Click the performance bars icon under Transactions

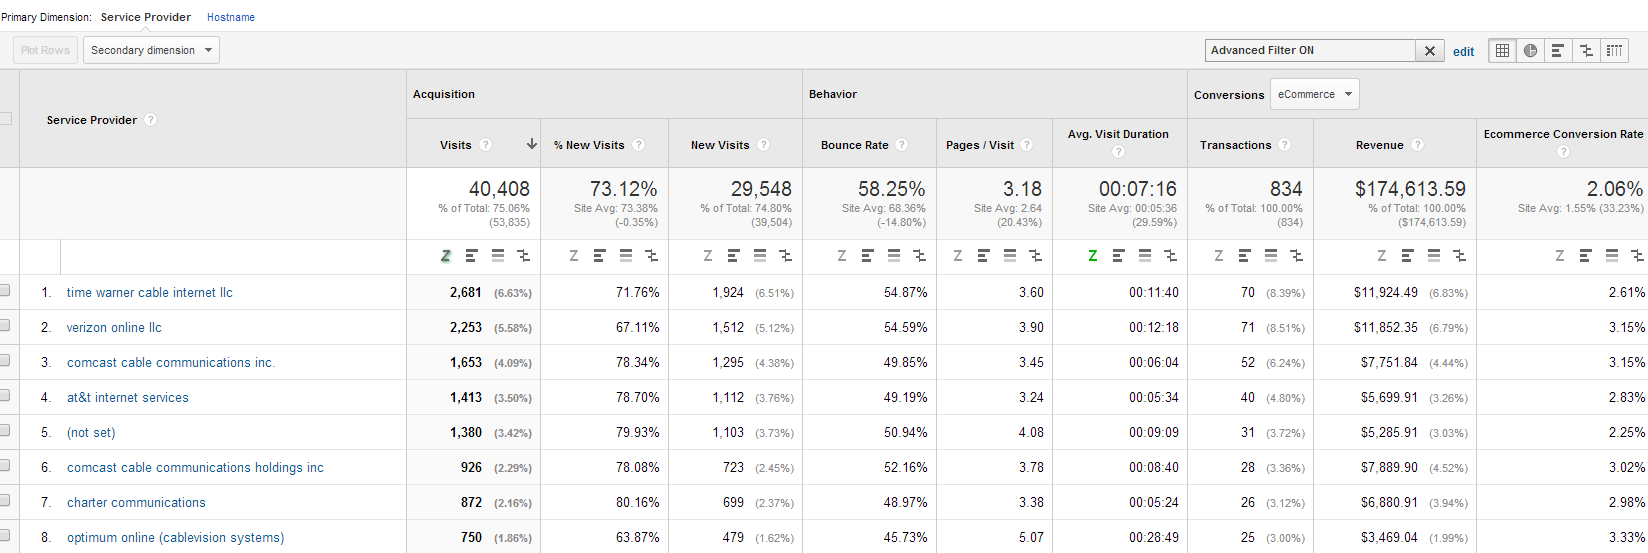pyautogui.click(x=1244, y=256)
